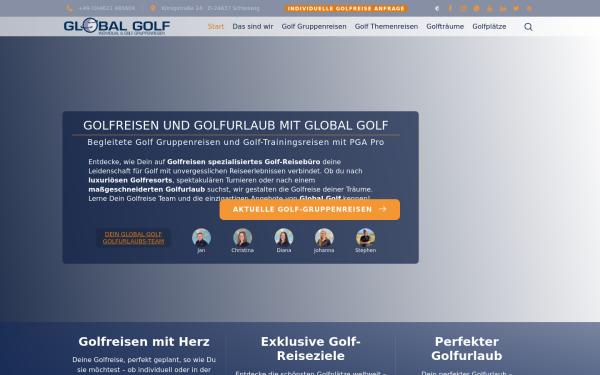Select team member Johanna's photo
The image size is (600, 375).
coord(324,238)
